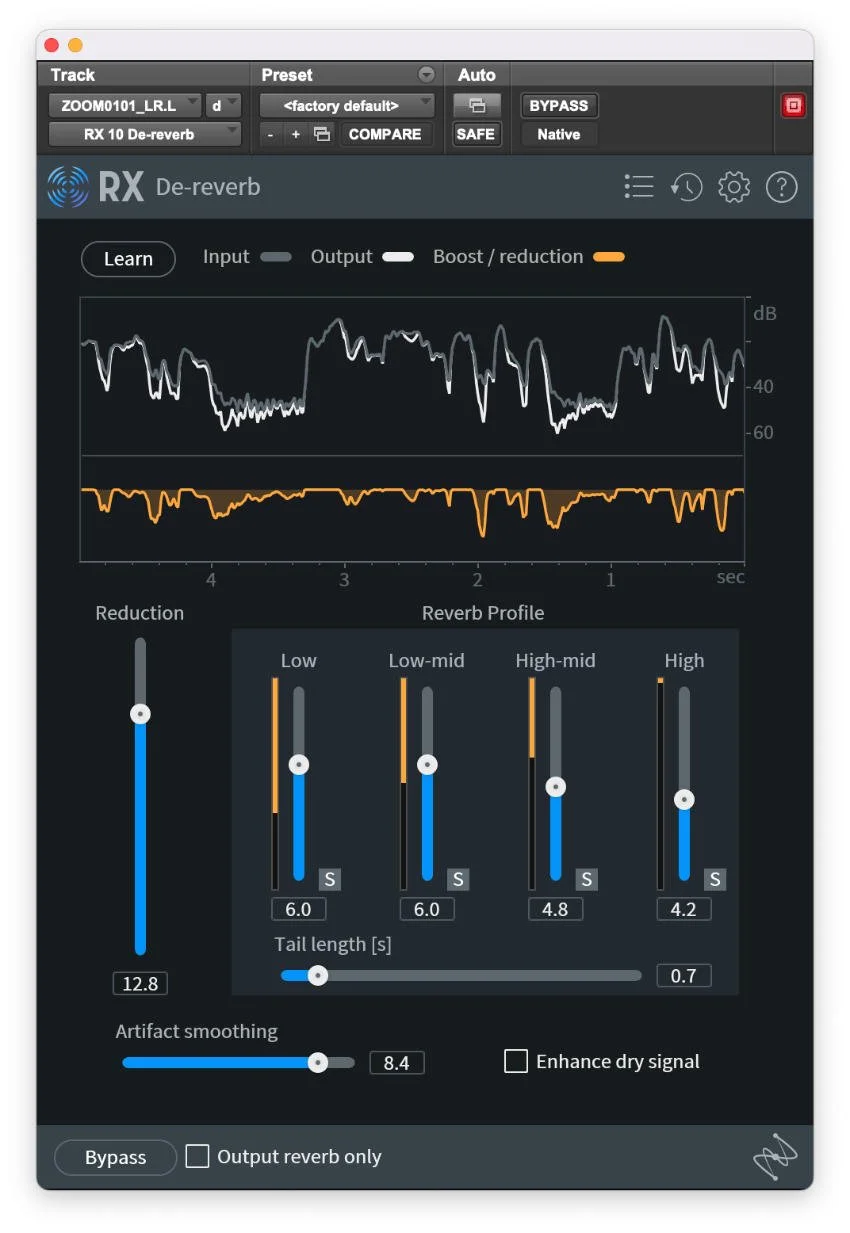Open the De-reverb settings gear icon

point(733,186)
